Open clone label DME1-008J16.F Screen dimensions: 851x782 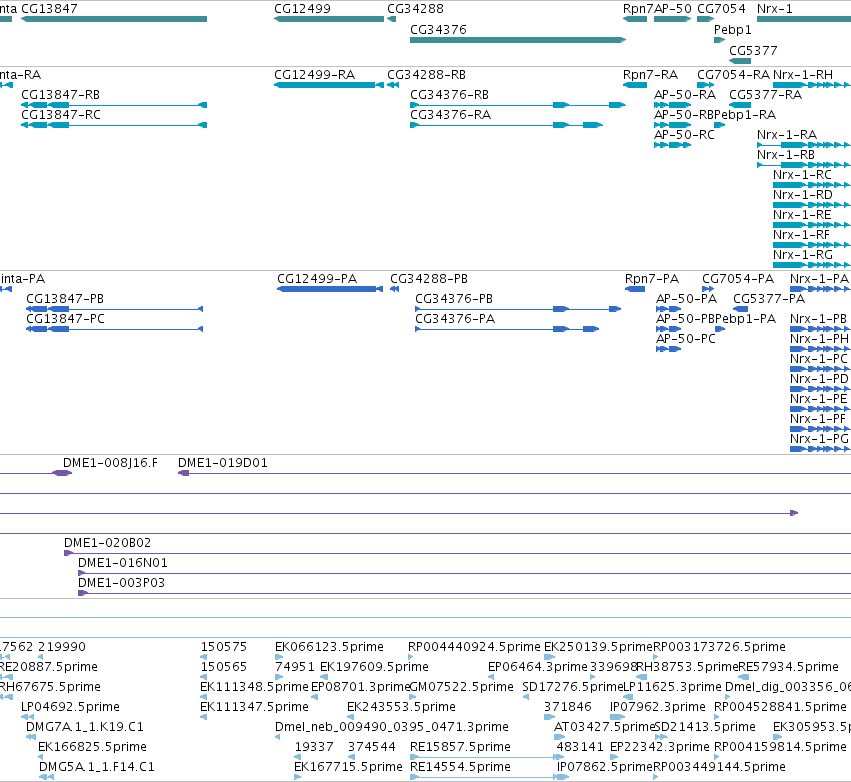pyautogui.click(x=110, y=462)
